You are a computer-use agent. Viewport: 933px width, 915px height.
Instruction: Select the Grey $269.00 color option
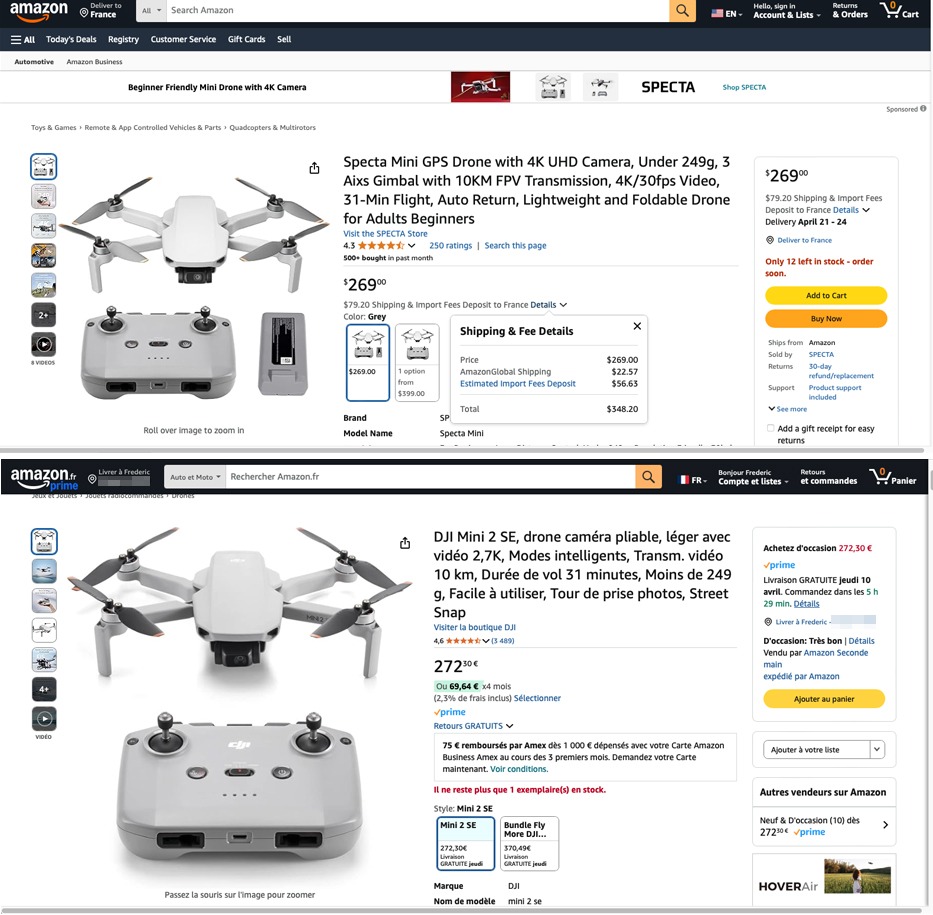(x=368, y=362)
